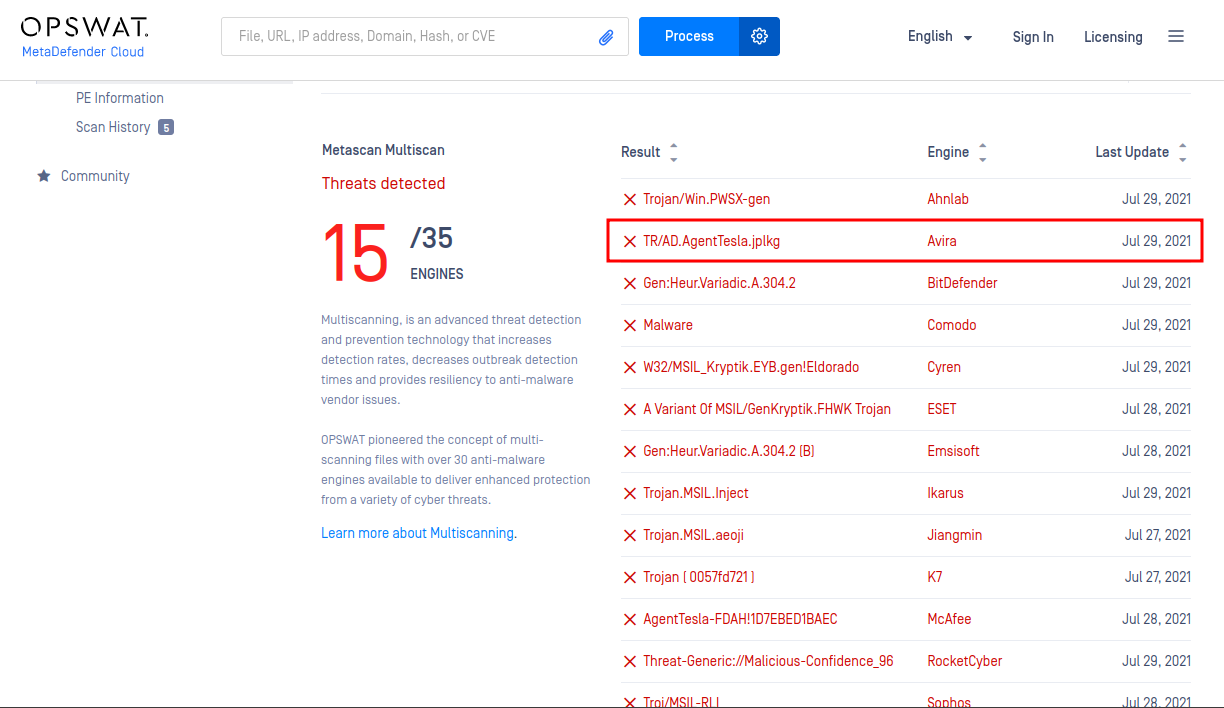1224x708 pixels.
Task: Click the Engine column header
Action: click(948, 152)
